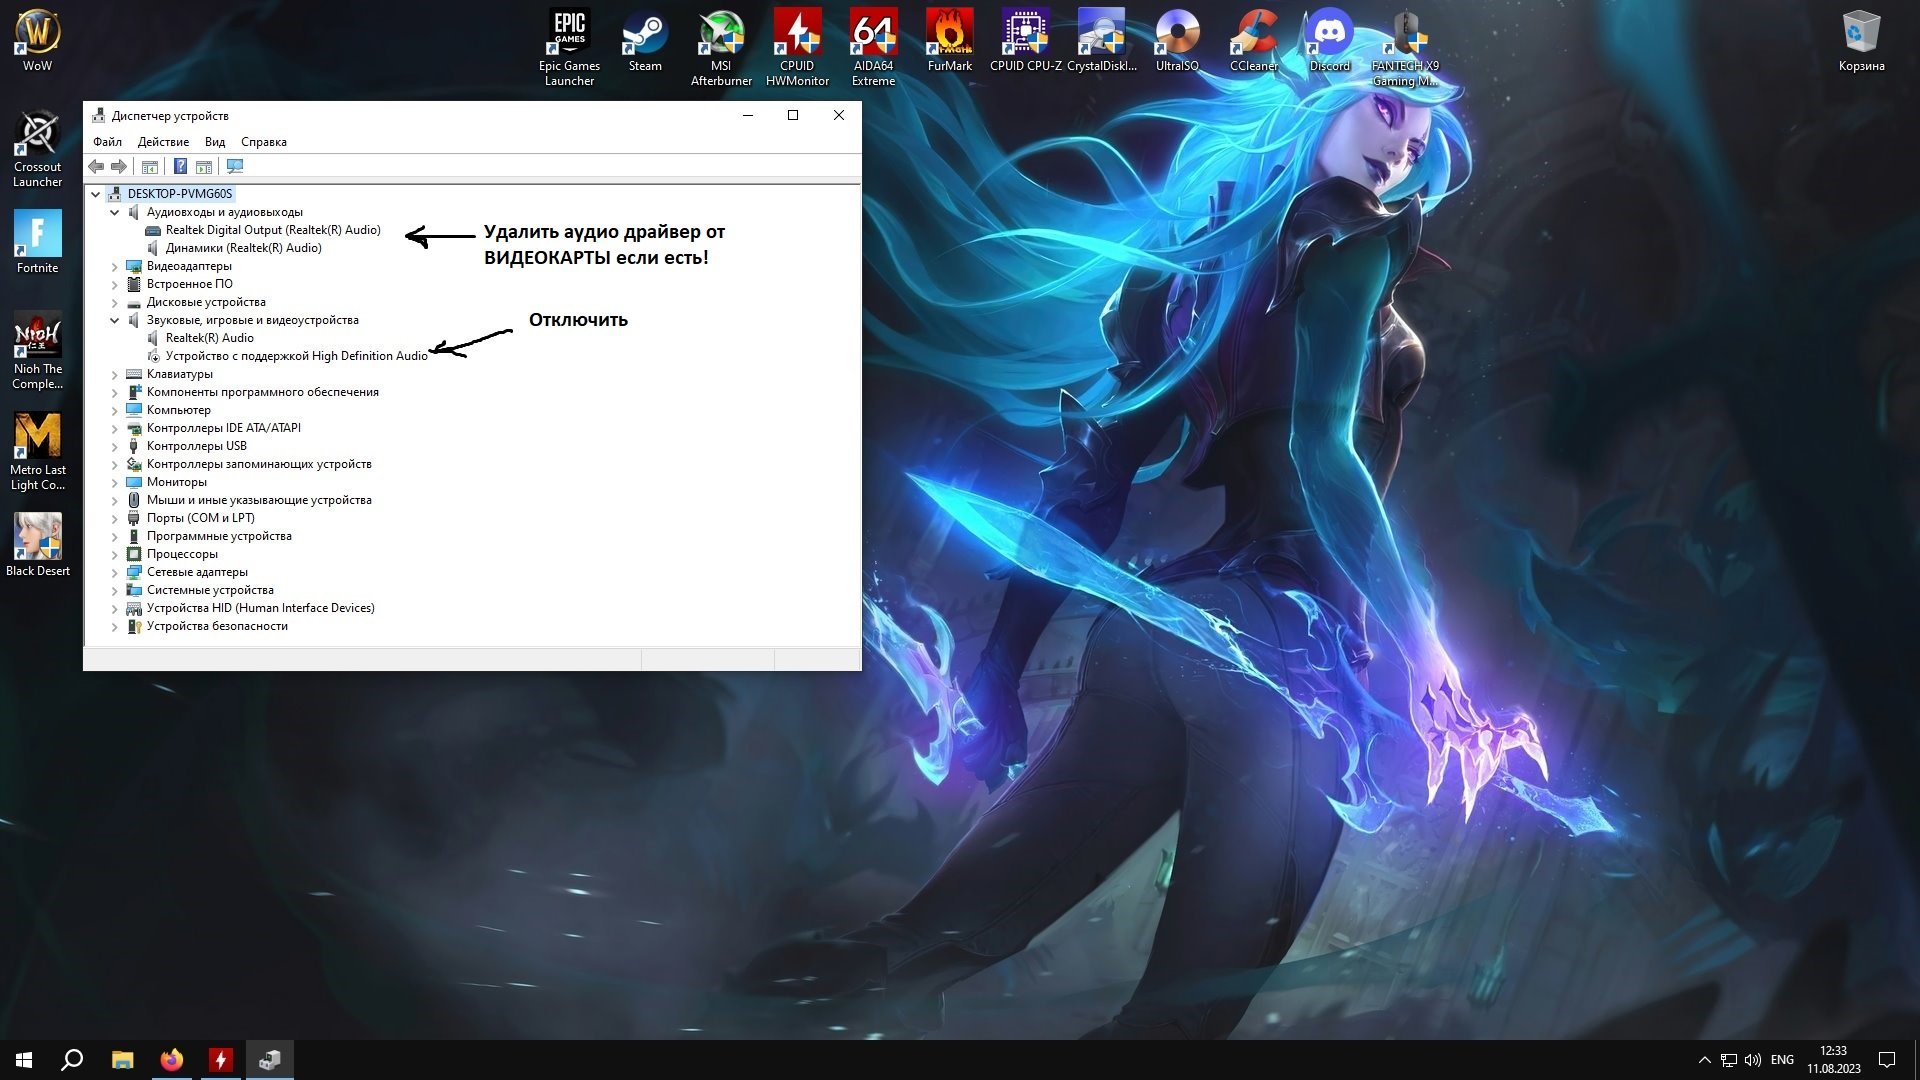1920x1080 pixels.
Task: Select the Компьютер category row
Action: point(178,410)
